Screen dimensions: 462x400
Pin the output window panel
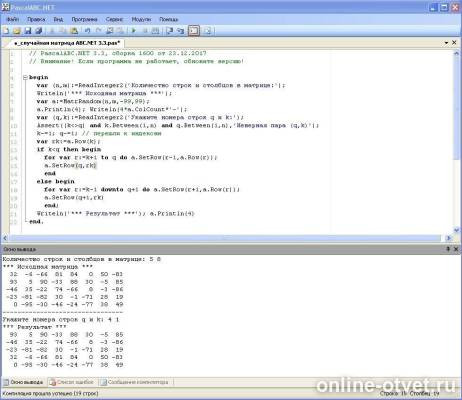click(x=448, y=249)
